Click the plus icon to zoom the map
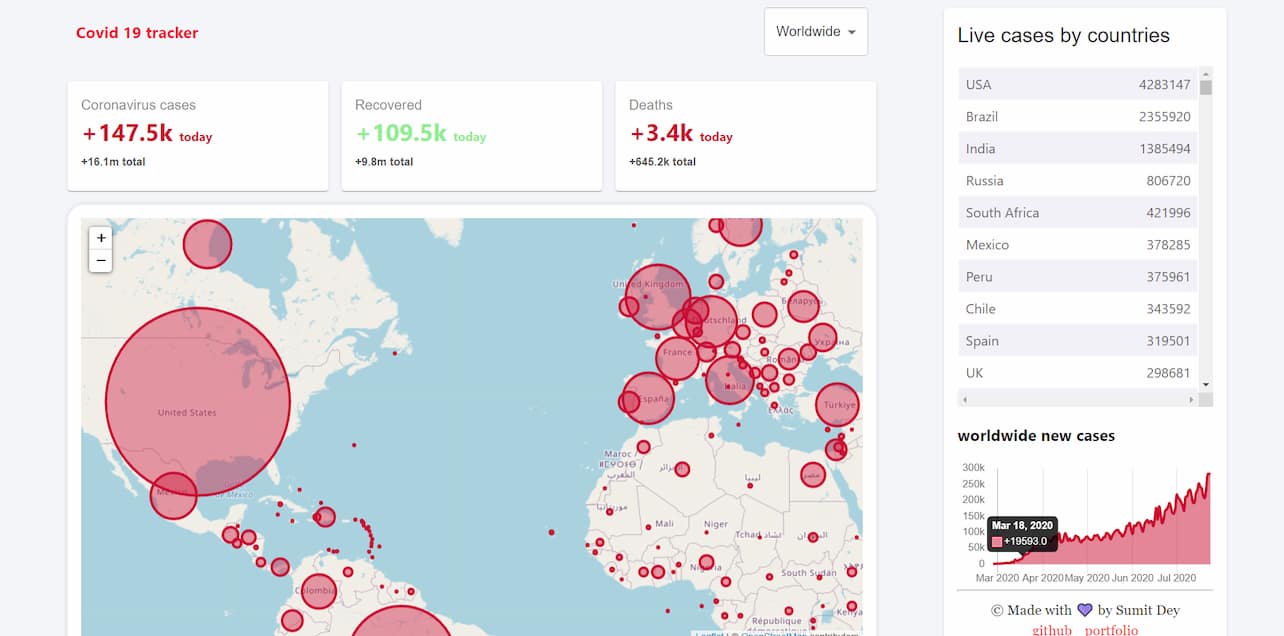 click(x=100, y=238)
